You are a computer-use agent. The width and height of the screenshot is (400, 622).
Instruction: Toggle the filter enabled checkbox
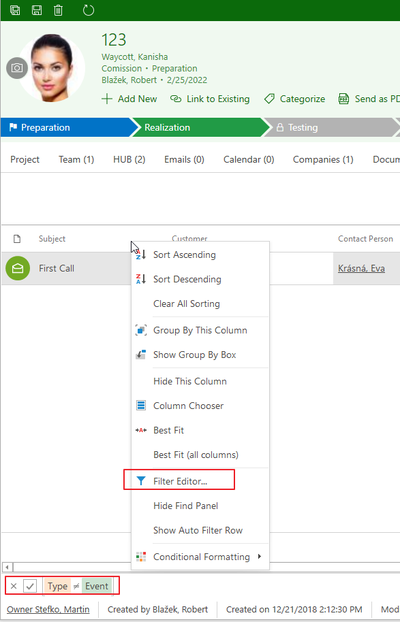pyautogui.click(x=30, y=586)
